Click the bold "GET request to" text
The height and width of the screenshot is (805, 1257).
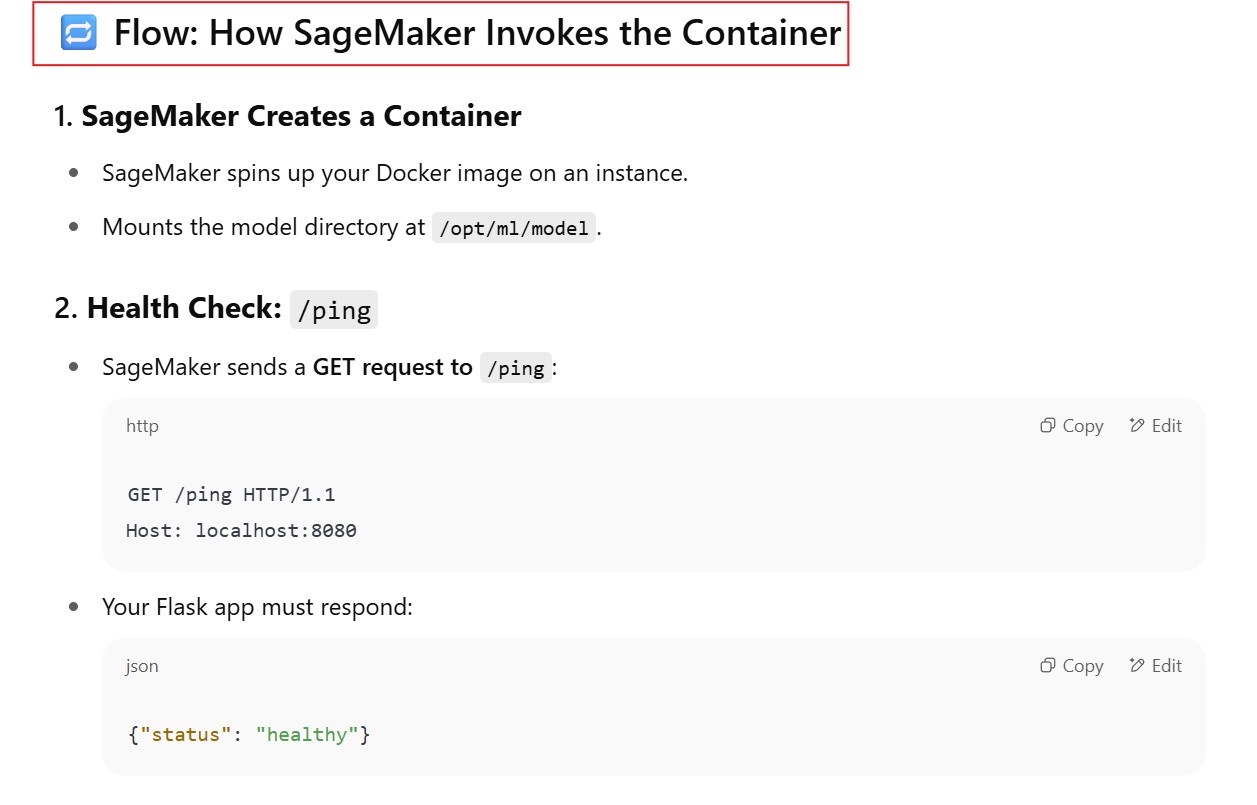tap(392, 367)
